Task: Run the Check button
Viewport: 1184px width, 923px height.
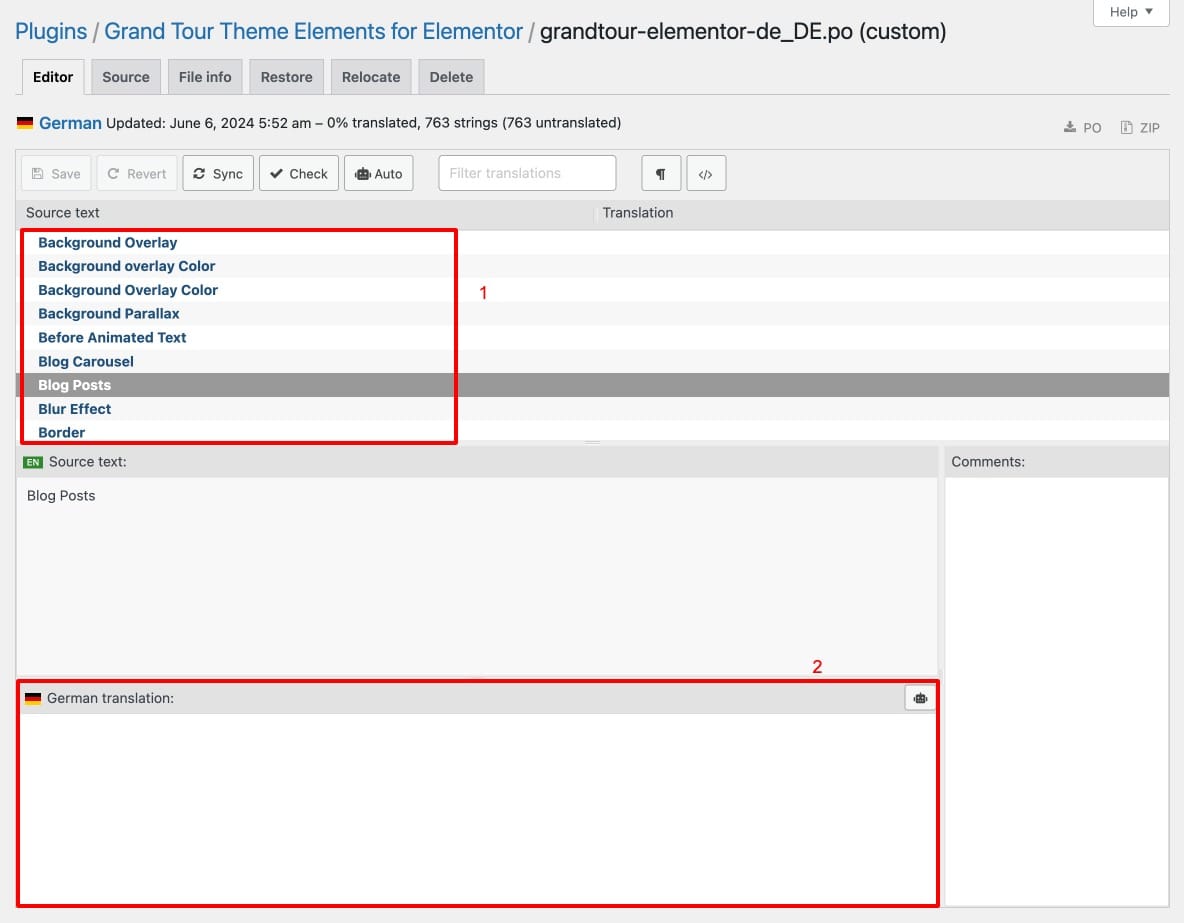Action: [299, 174]
